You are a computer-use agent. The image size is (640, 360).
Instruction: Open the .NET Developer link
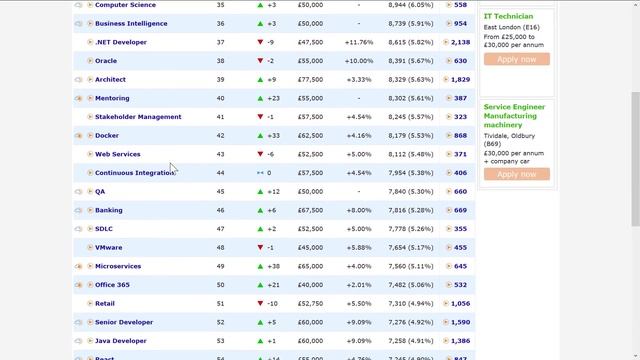pos(121,42)
